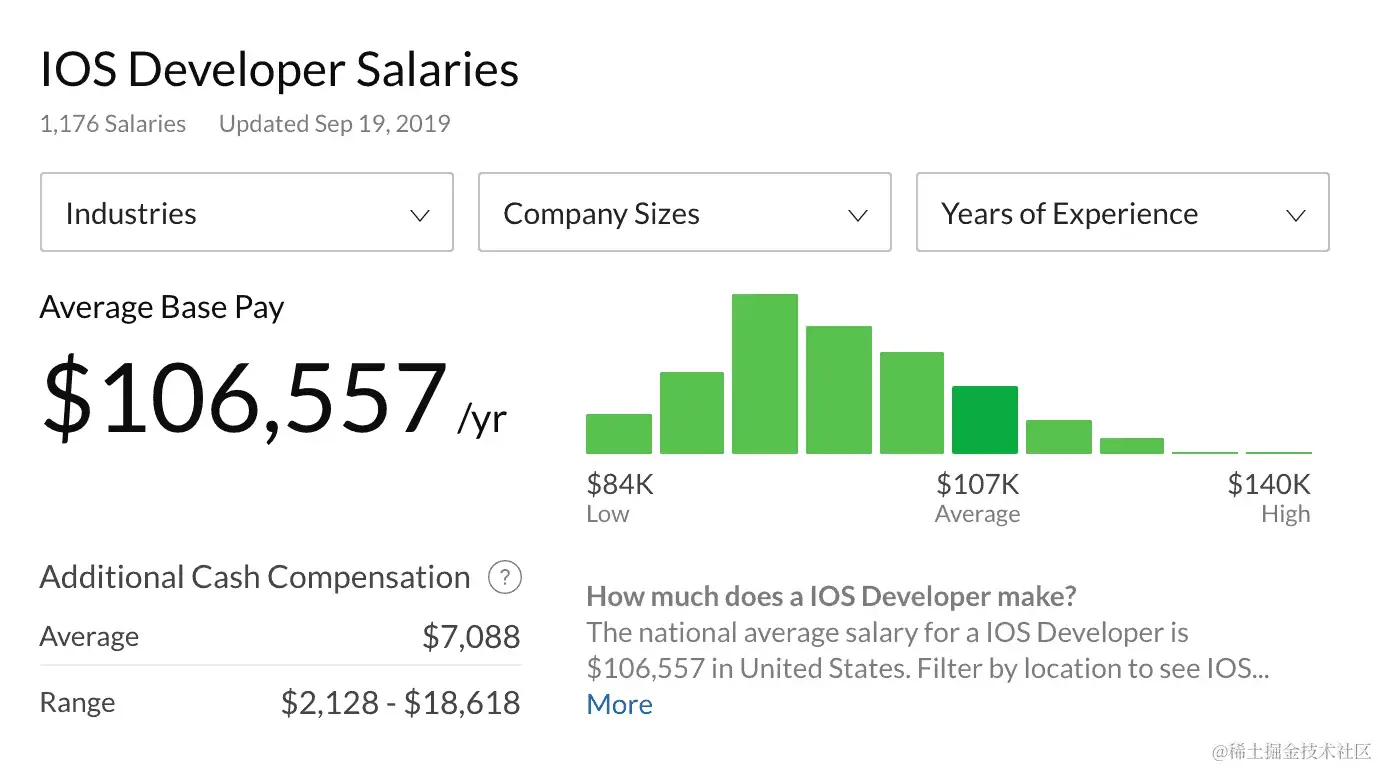The width and height of the screenshot is (1378, 768).
Task: Open the Company Sizes dropdown
Action: pos(684,212)
